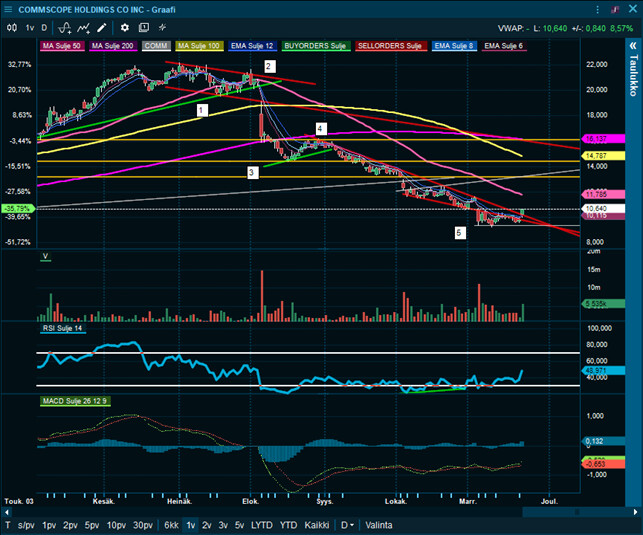643x535 pixels.
Task: Click the news/notes panel icon in toolbar
Action: click(143, 27)
